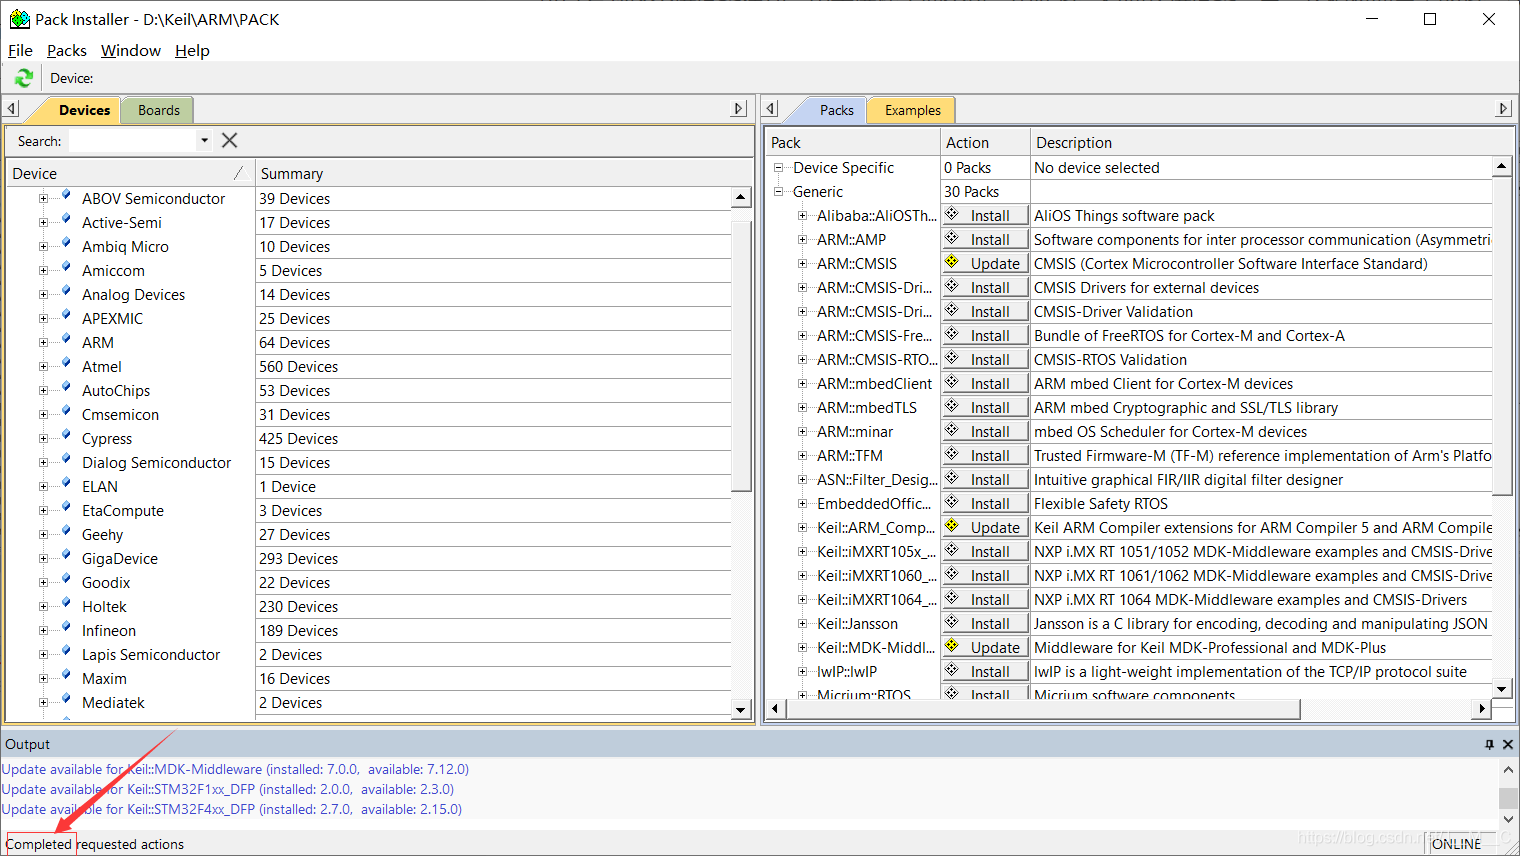Screen dimensions: 1520x856
Task: Update the Keil::ARM_Compiler pack
Action: click(985, 527)
